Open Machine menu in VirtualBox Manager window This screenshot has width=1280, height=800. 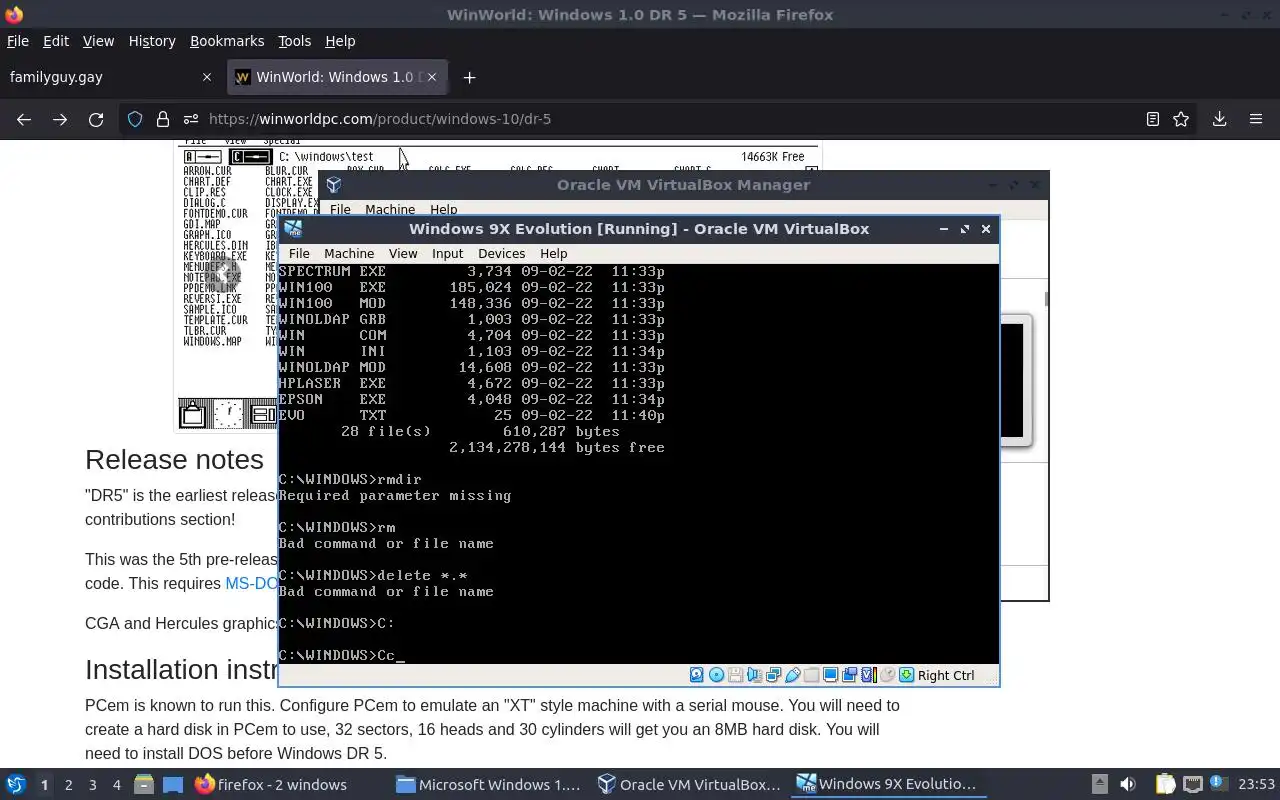pos(390,210)
